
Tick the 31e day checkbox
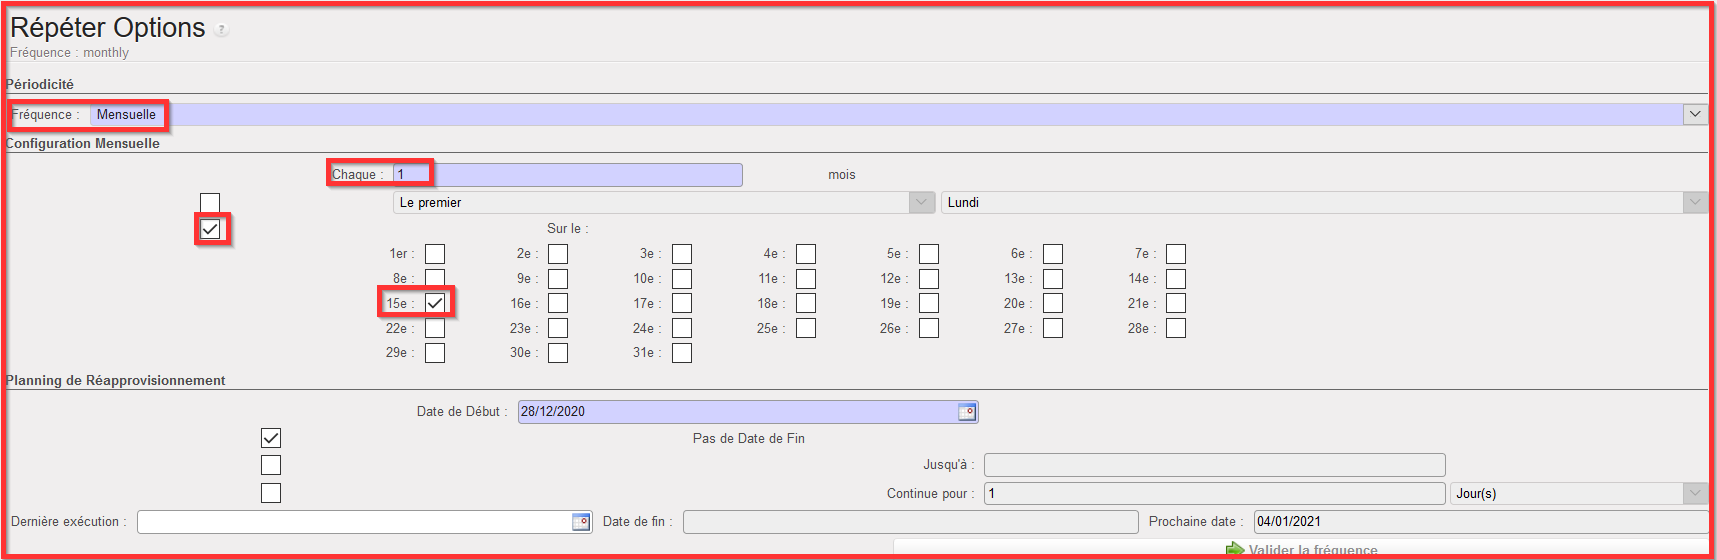(682, 353)
